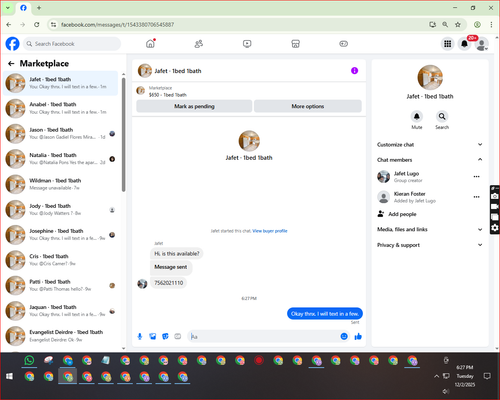The height and width of the screenshot is (400, 500).
Task: Focus the message input field
Action: tap(263, 336)
